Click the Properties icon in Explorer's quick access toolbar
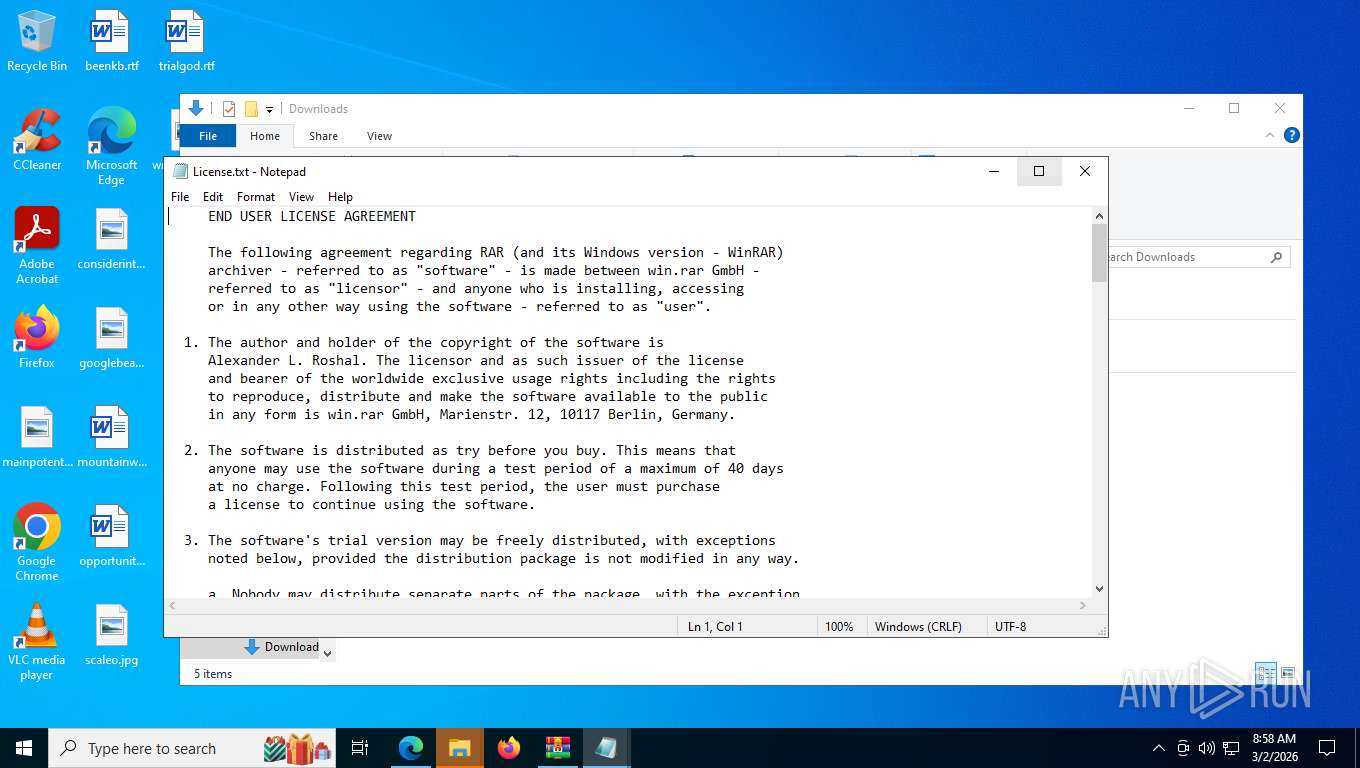 [229, 109]
